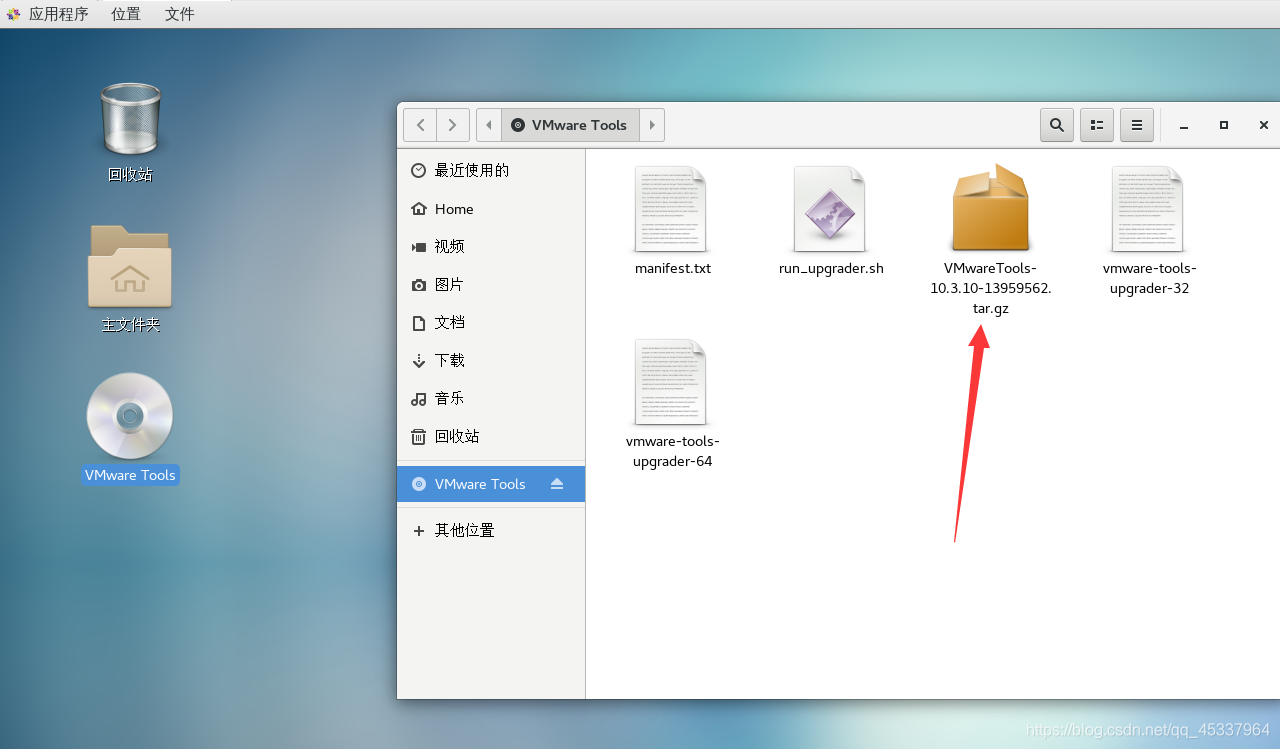Open the Places menu in top bar
This screenshot has height=749, width=1280.
(126, 14)
